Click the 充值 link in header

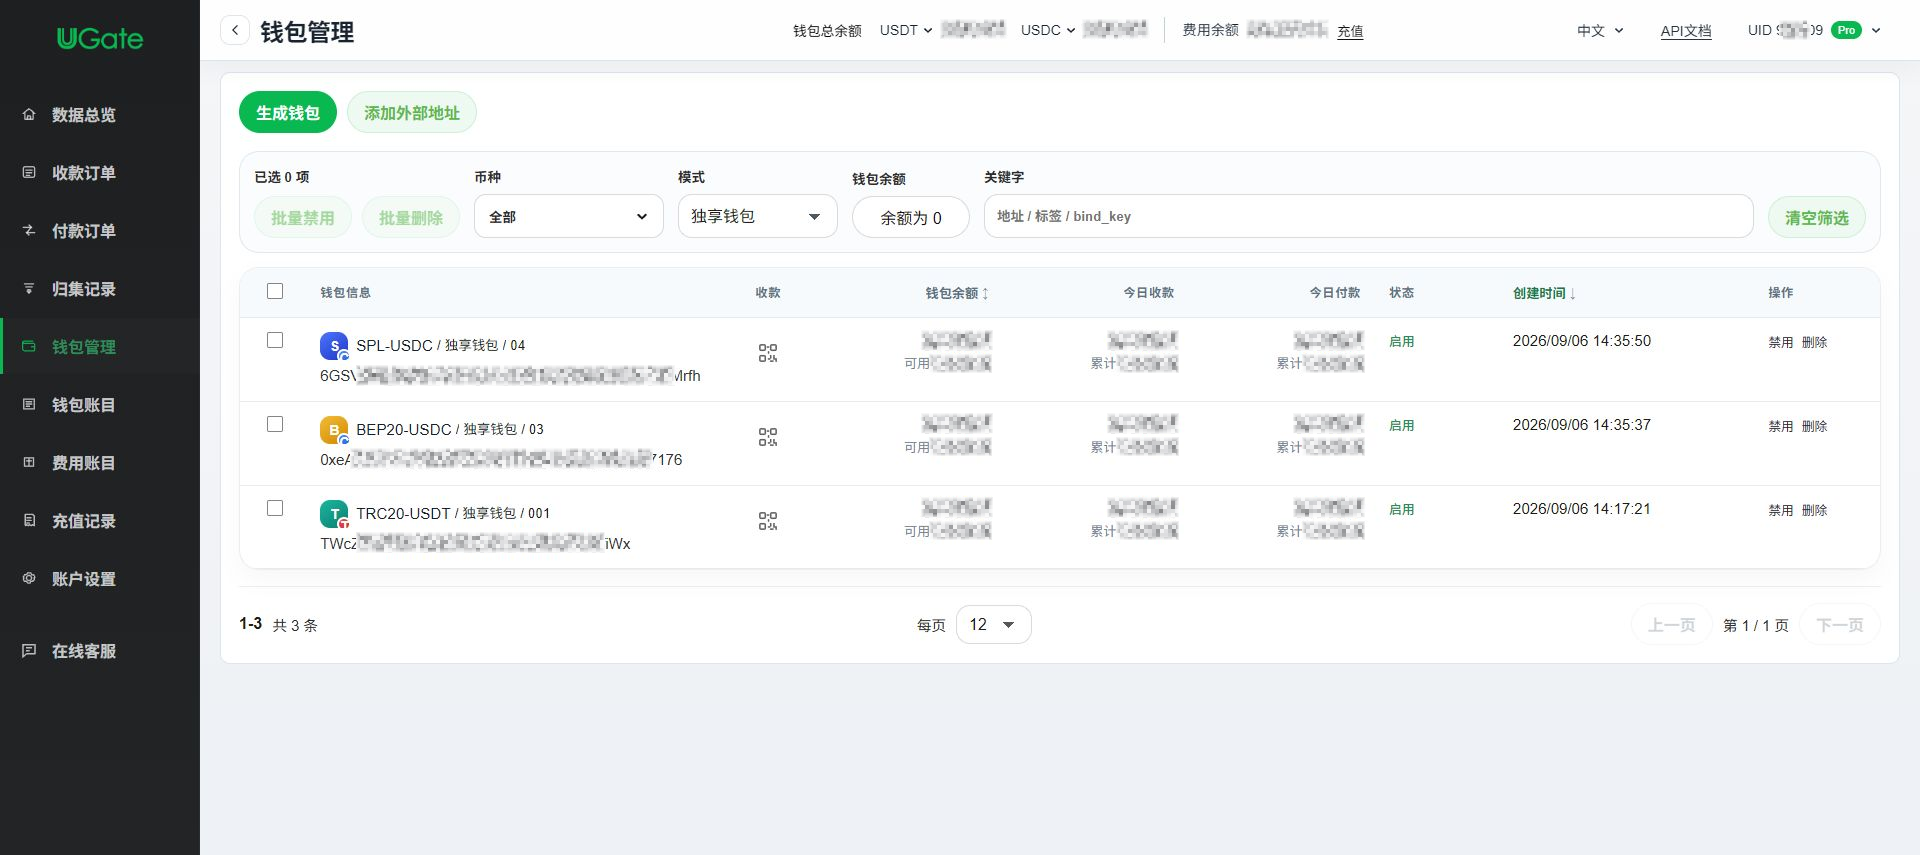coord(1350,31)
